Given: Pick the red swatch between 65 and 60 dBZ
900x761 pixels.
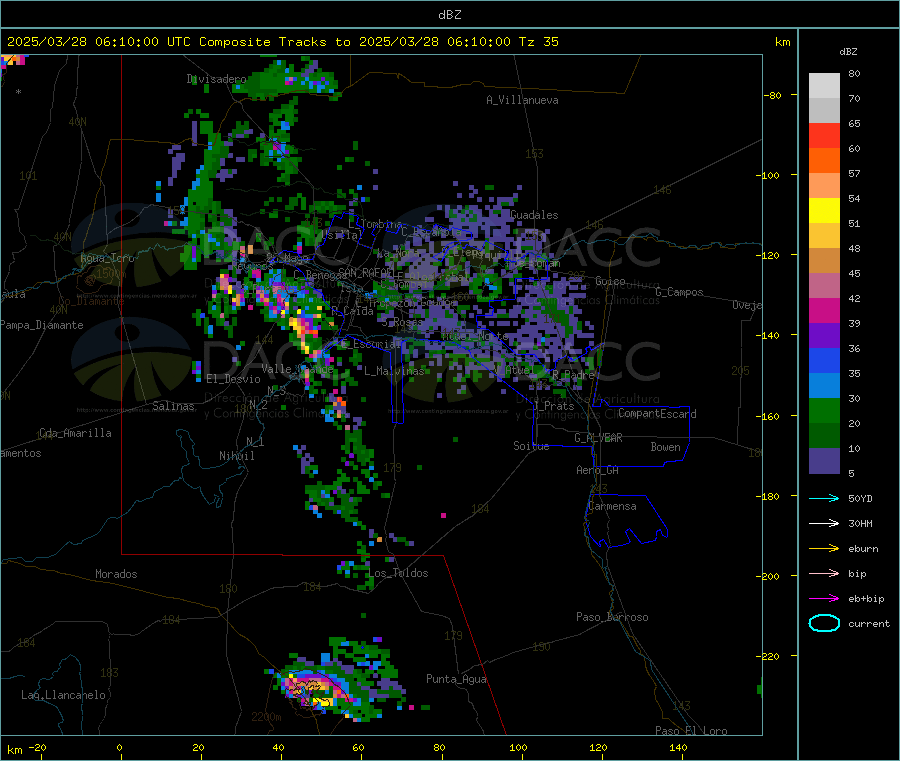Looking at the screenshot, I should click(x=824, y=135).
